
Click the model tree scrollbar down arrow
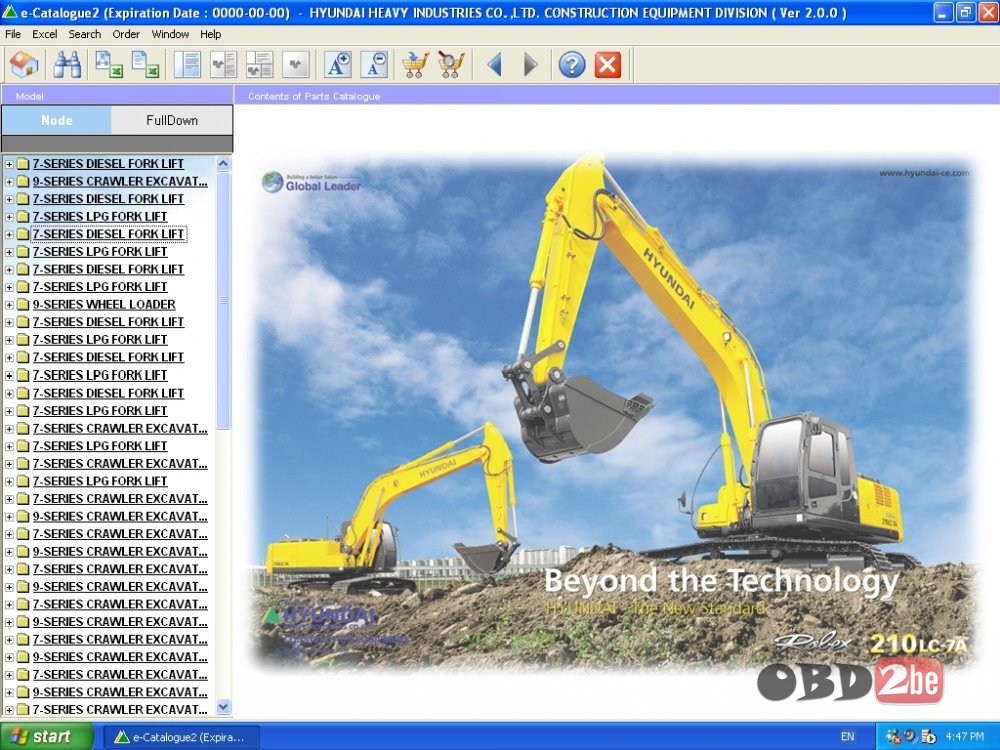(x=223, y=707)
